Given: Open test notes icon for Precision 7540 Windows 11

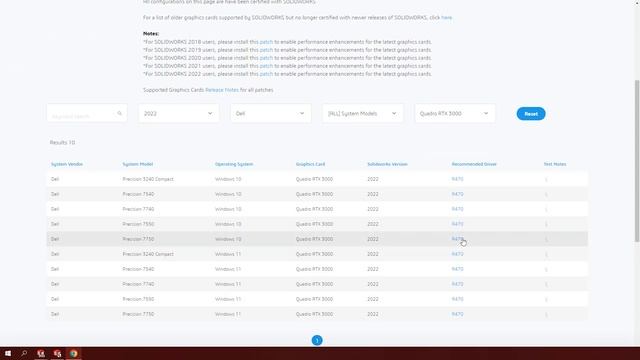Looking at the screenshot, I should pos(546,269).
